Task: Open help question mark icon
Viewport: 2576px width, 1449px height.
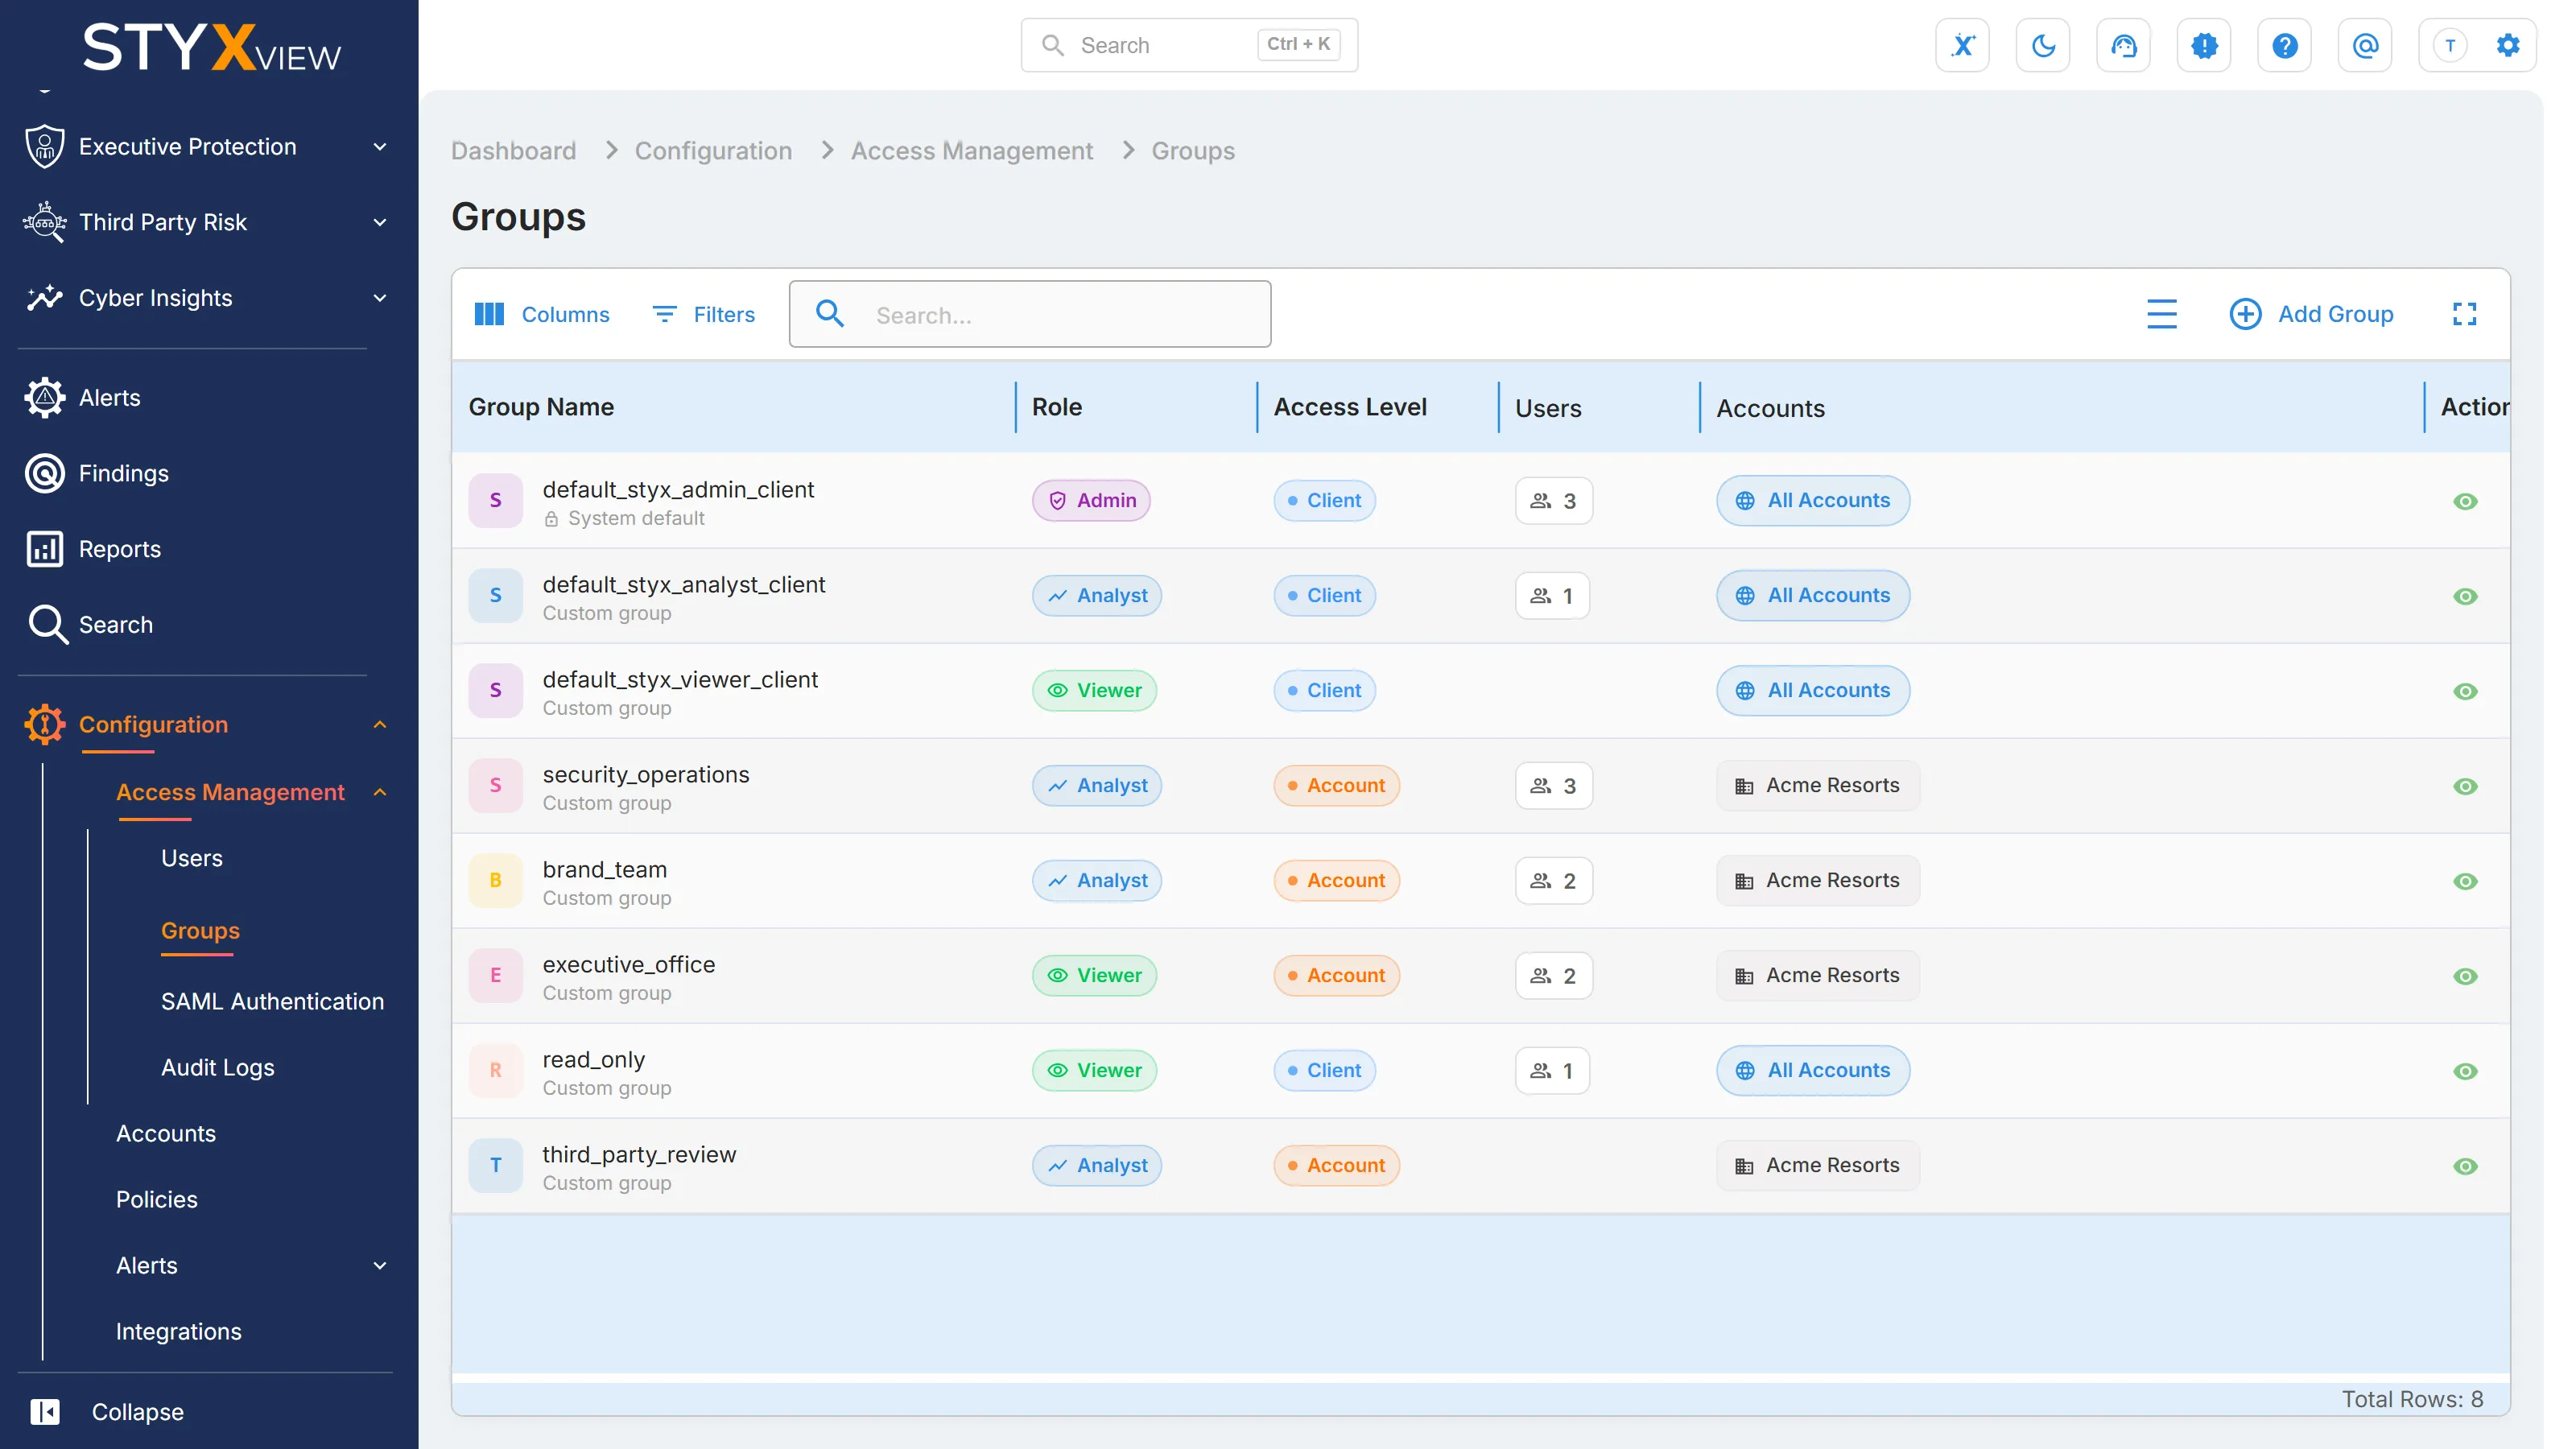Action: tap(2284, 45)
